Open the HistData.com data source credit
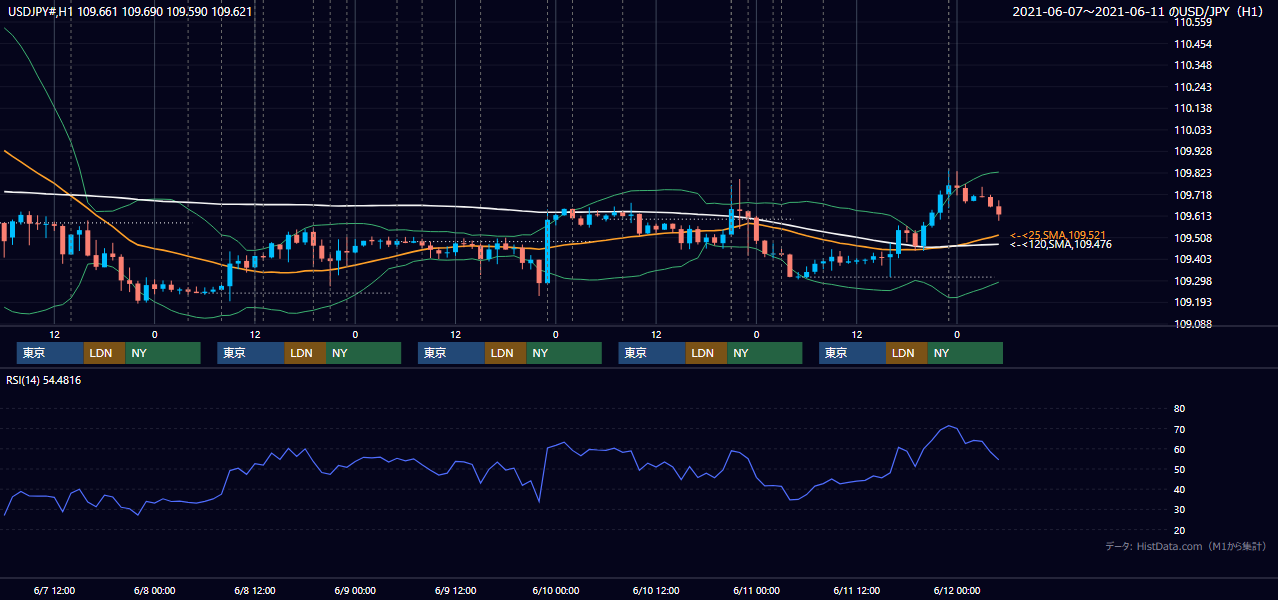The width and height of the screenshot is (1278, 600). [1186, 546]
